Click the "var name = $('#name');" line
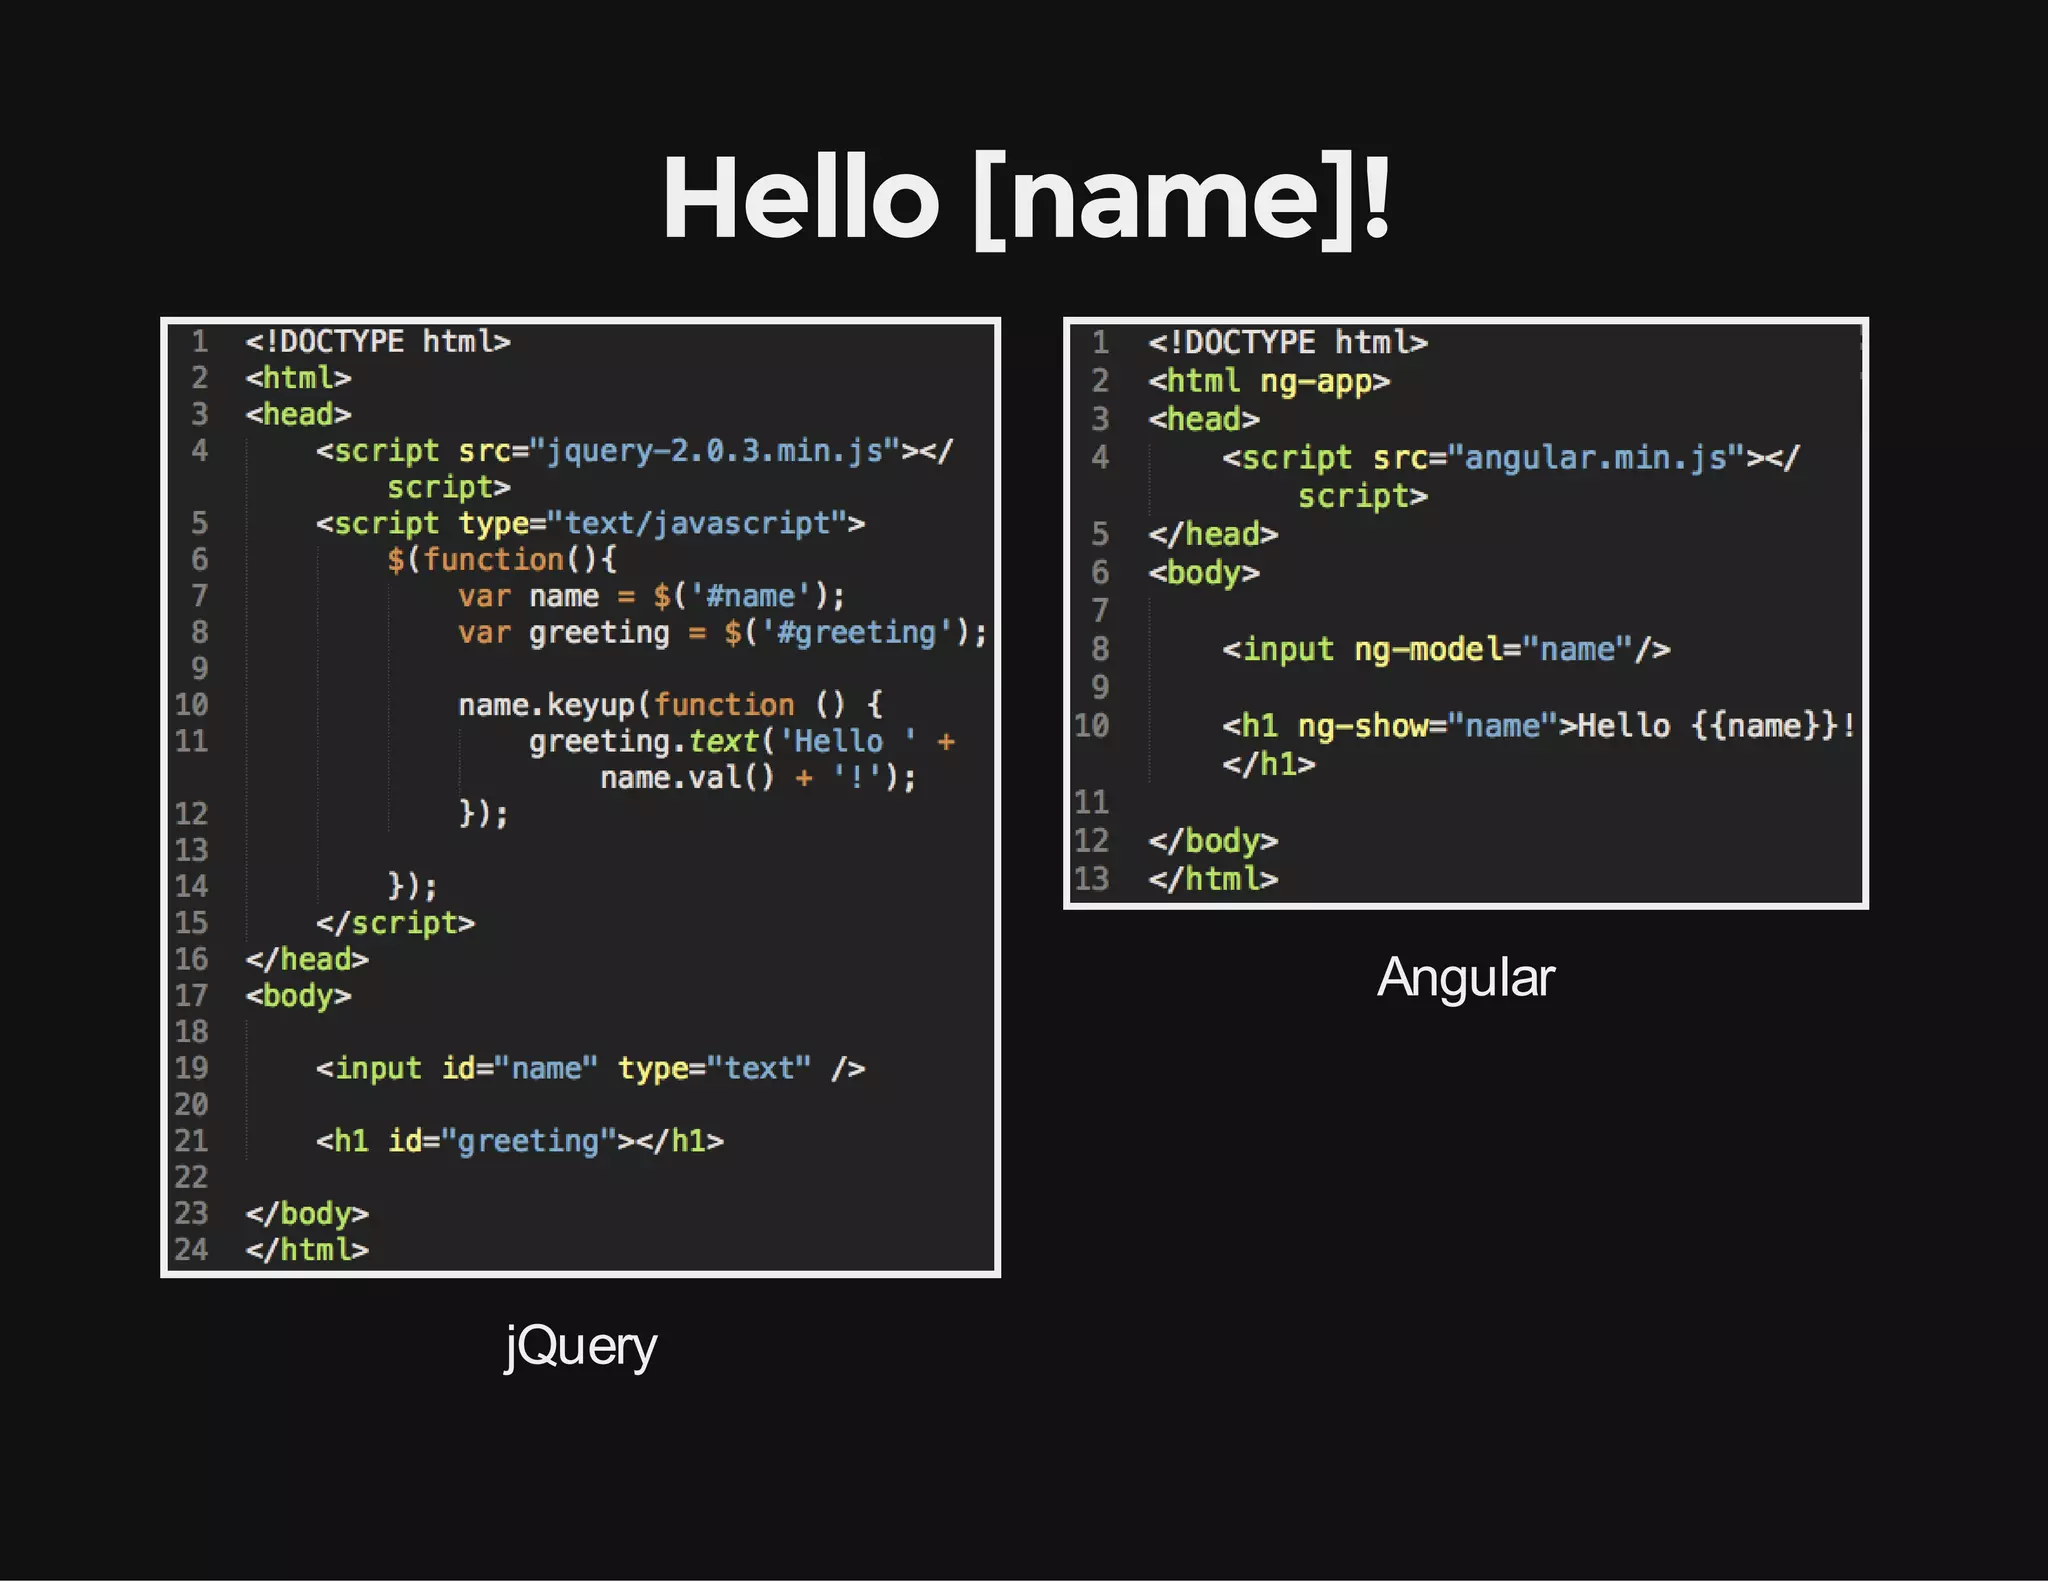Image resolution: width=2048 pixels, height=1582 pixels. (652, 596)
